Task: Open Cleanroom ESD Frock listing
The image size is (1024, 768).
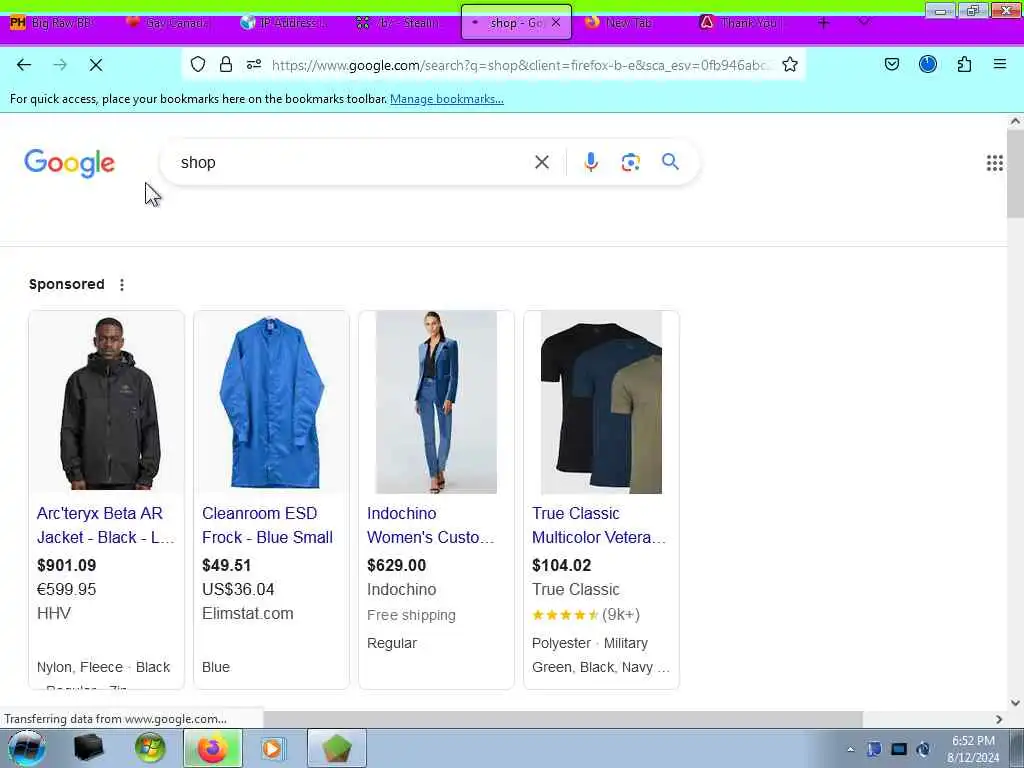Action: click(267, 526)
